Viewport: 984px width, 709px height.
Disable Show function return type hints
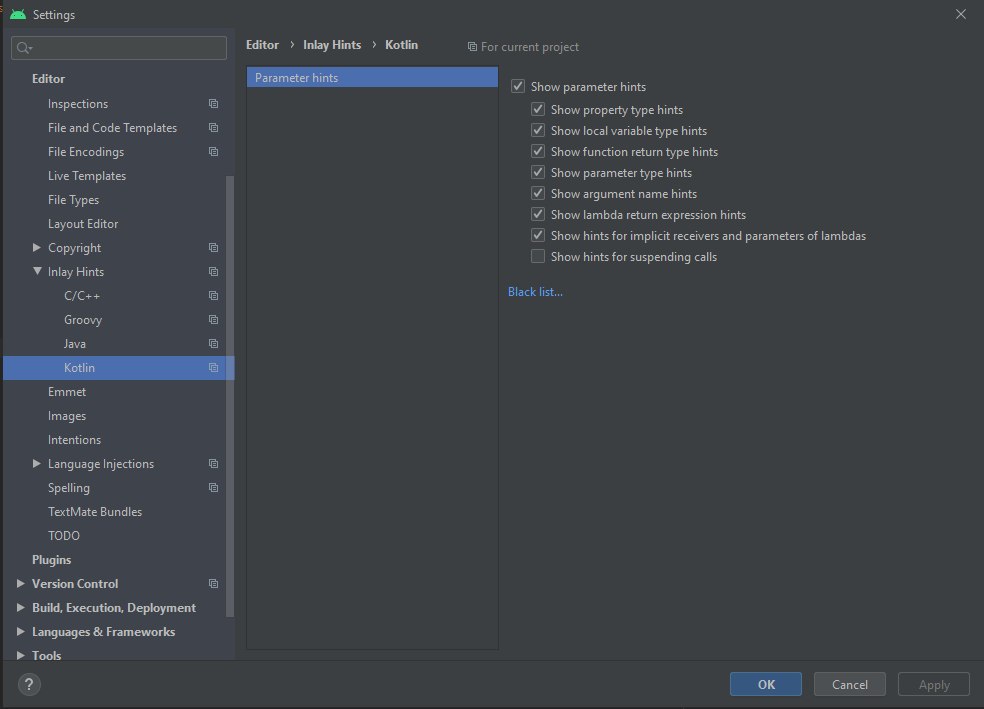point(538,151)
